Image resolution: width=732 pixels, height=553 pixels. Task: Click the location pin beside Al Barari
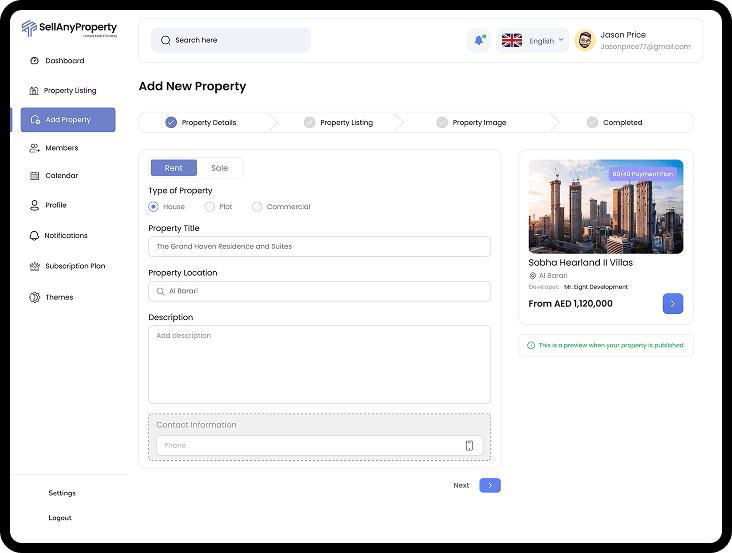(533, 276)
